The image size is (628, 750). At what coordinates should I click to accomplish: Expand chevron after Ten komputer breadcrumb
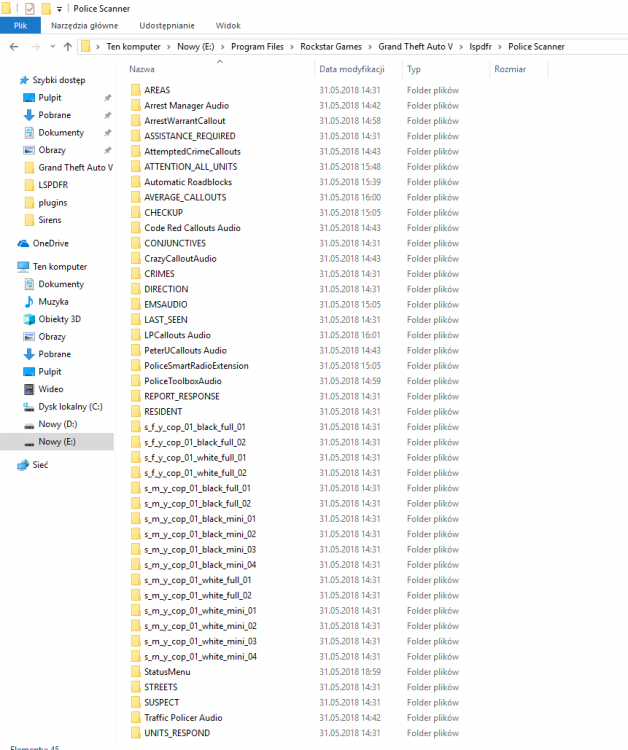coord(169,47)
